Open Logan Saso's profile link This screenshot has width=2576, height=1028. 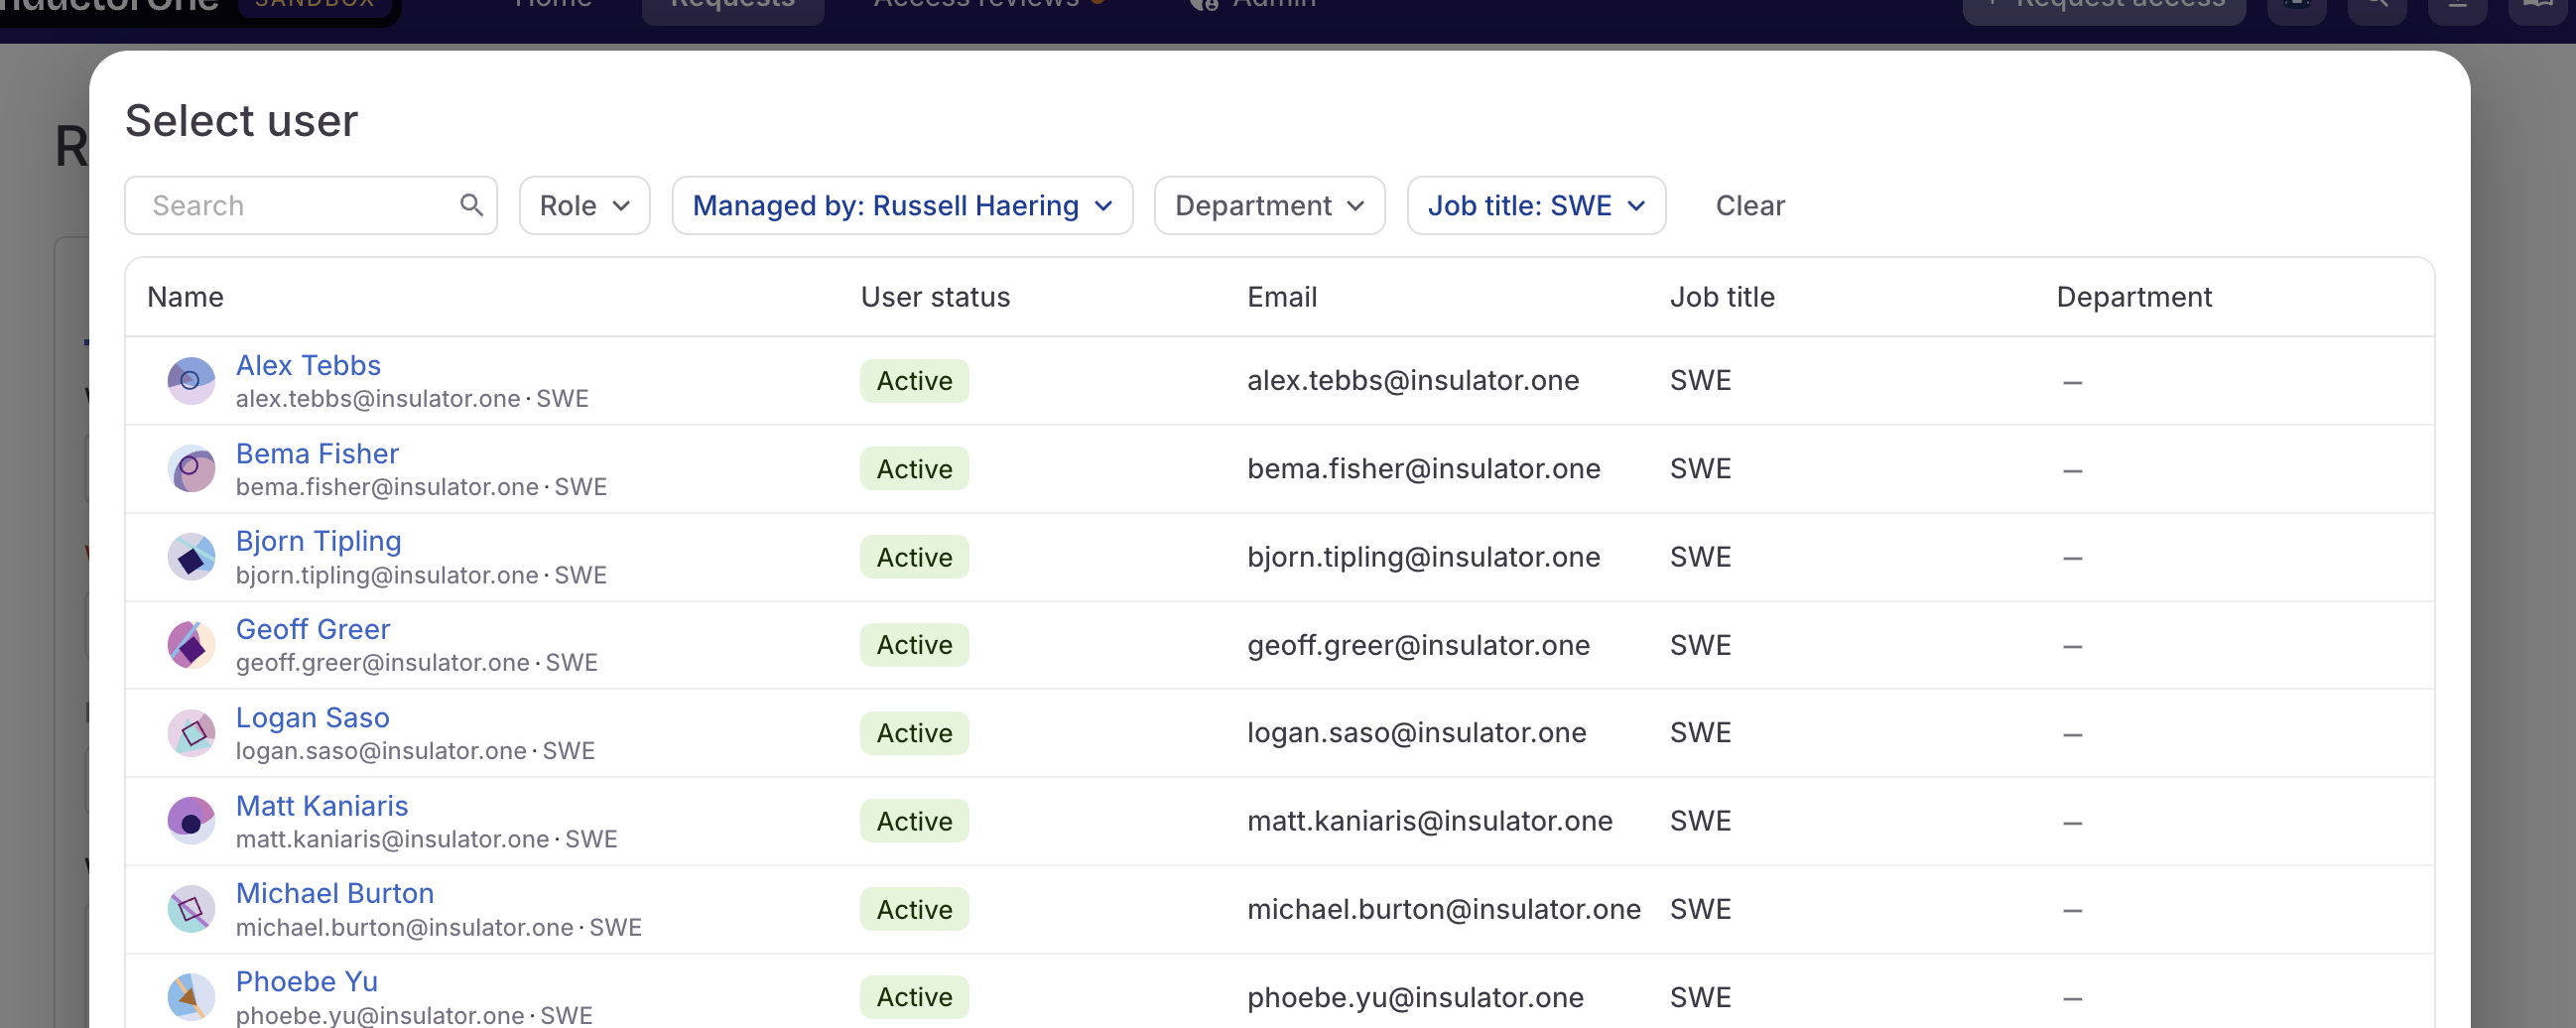click(312, 717)
